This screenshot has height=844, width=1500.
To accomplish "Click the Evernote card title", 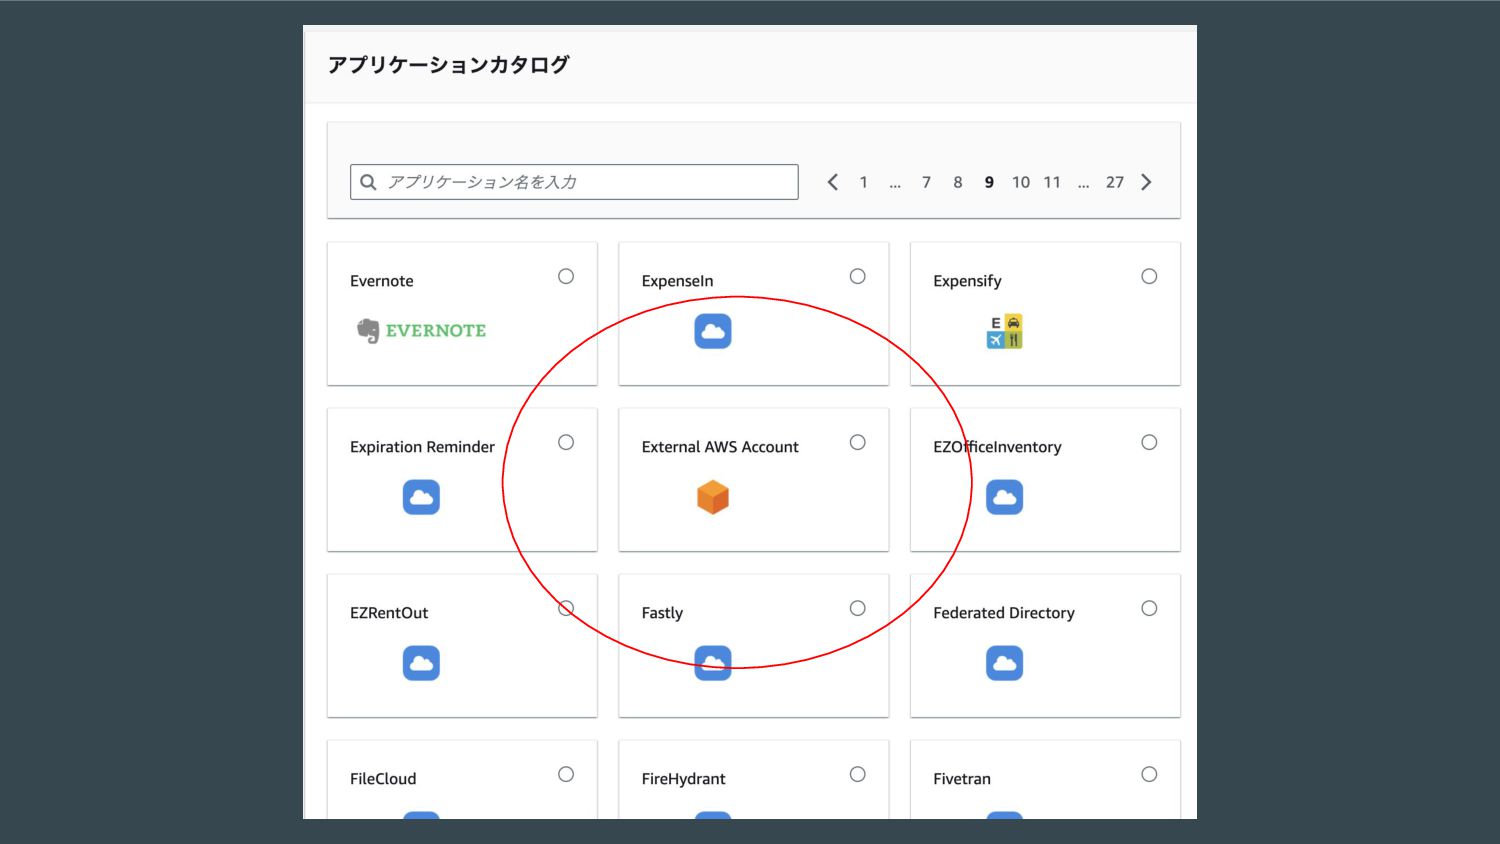I will click(382, 281).
